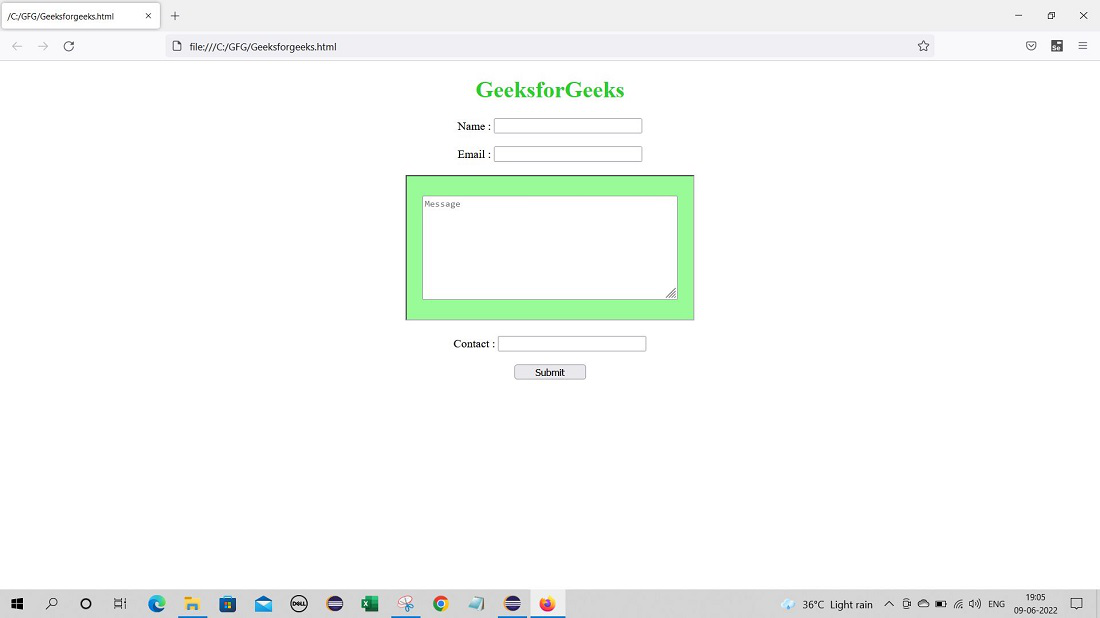The image size is (1100, 618).
Task: Focus the Name input field
Action: pos(568,126)
